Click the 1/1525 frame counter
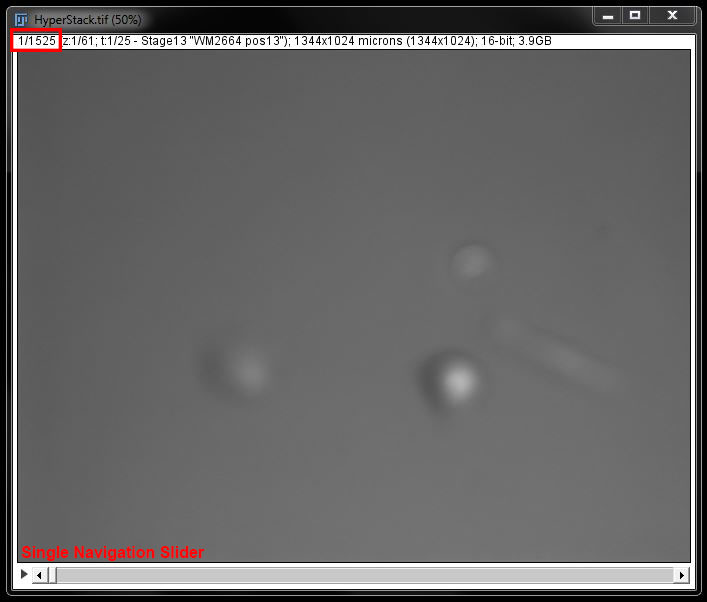Image resolution: width=707 pixels, height=602 pixels. 37,41
